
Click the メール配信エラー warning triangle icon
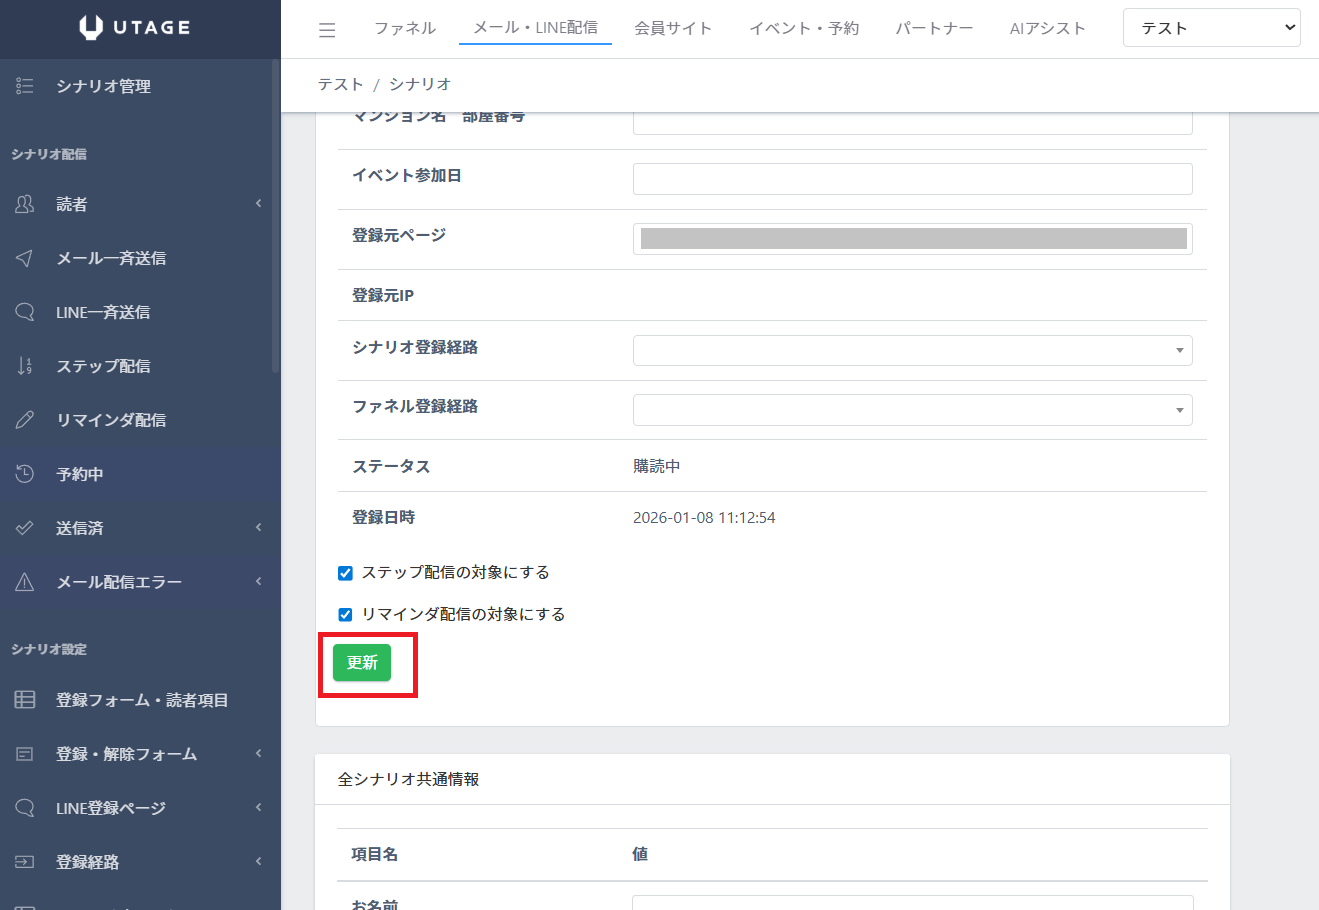click(25, 582)
